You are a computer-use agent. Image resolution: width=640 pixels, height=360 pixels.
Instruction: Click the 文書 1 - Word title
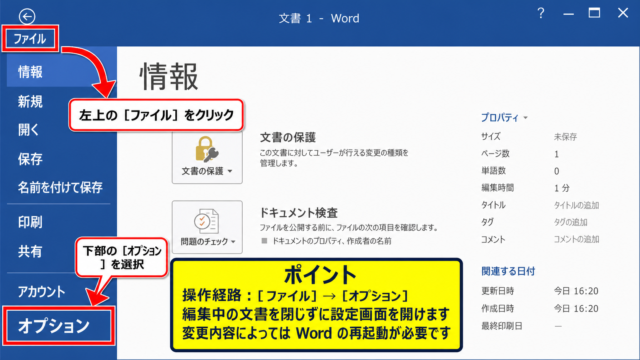click(x=319, y=18)
